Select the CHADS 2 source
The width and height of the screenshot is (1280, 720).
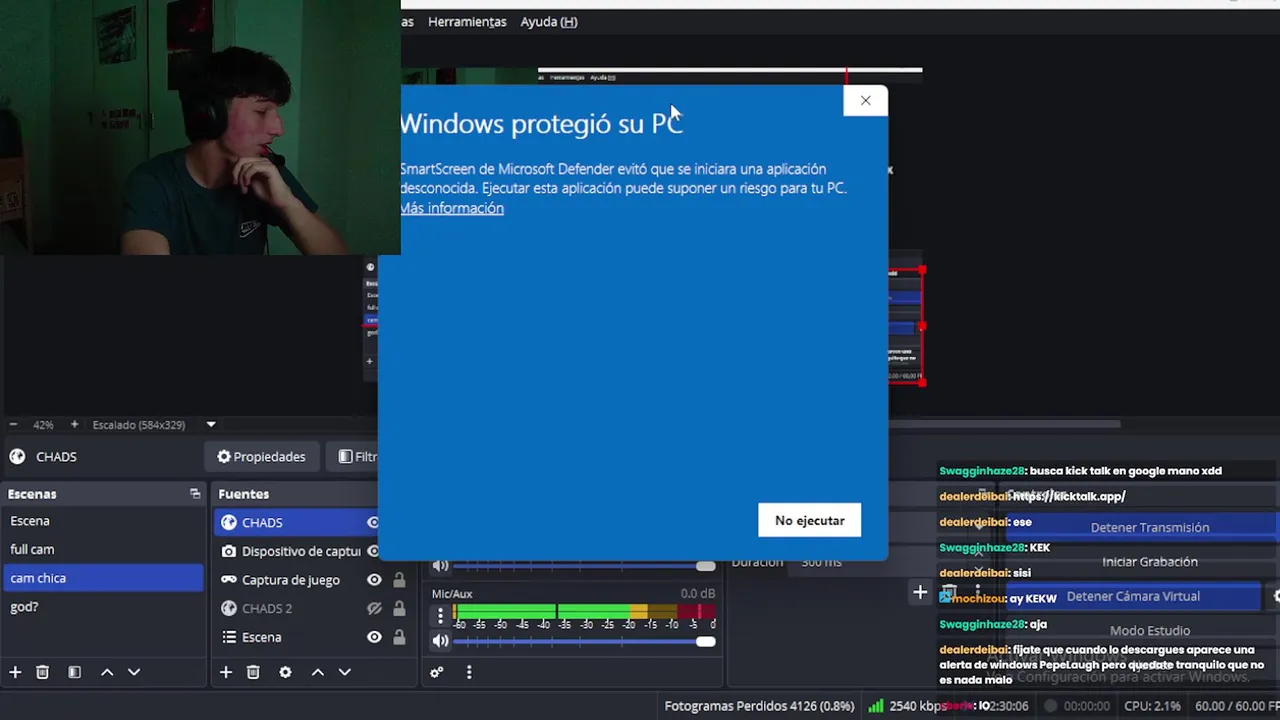pos(267,608)
